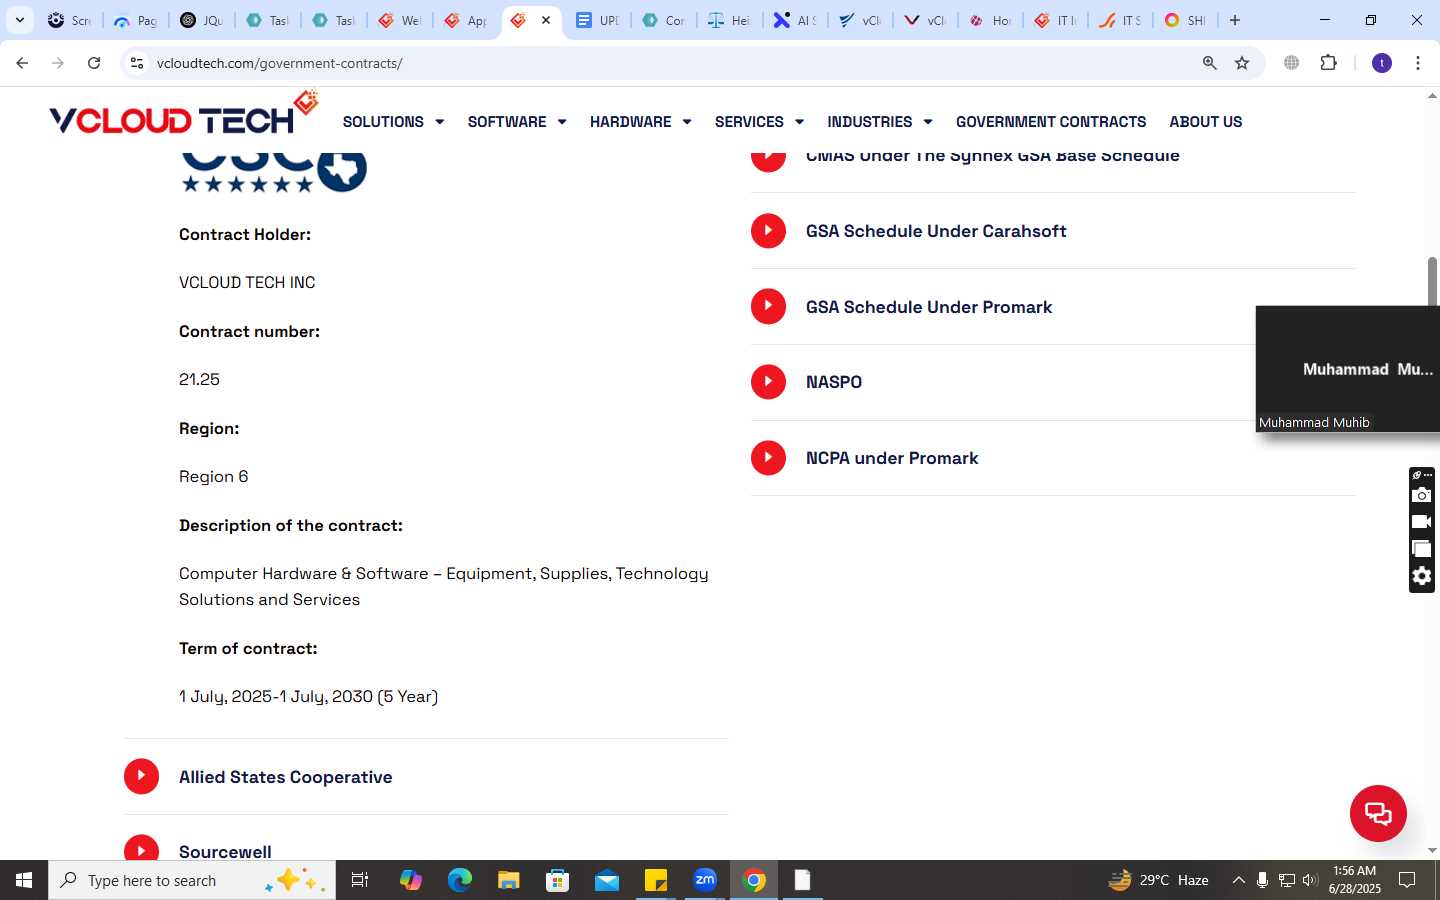1440x900 pixels.
Task: Open File Explorer from the taskbar
Action: click(508, 880)
